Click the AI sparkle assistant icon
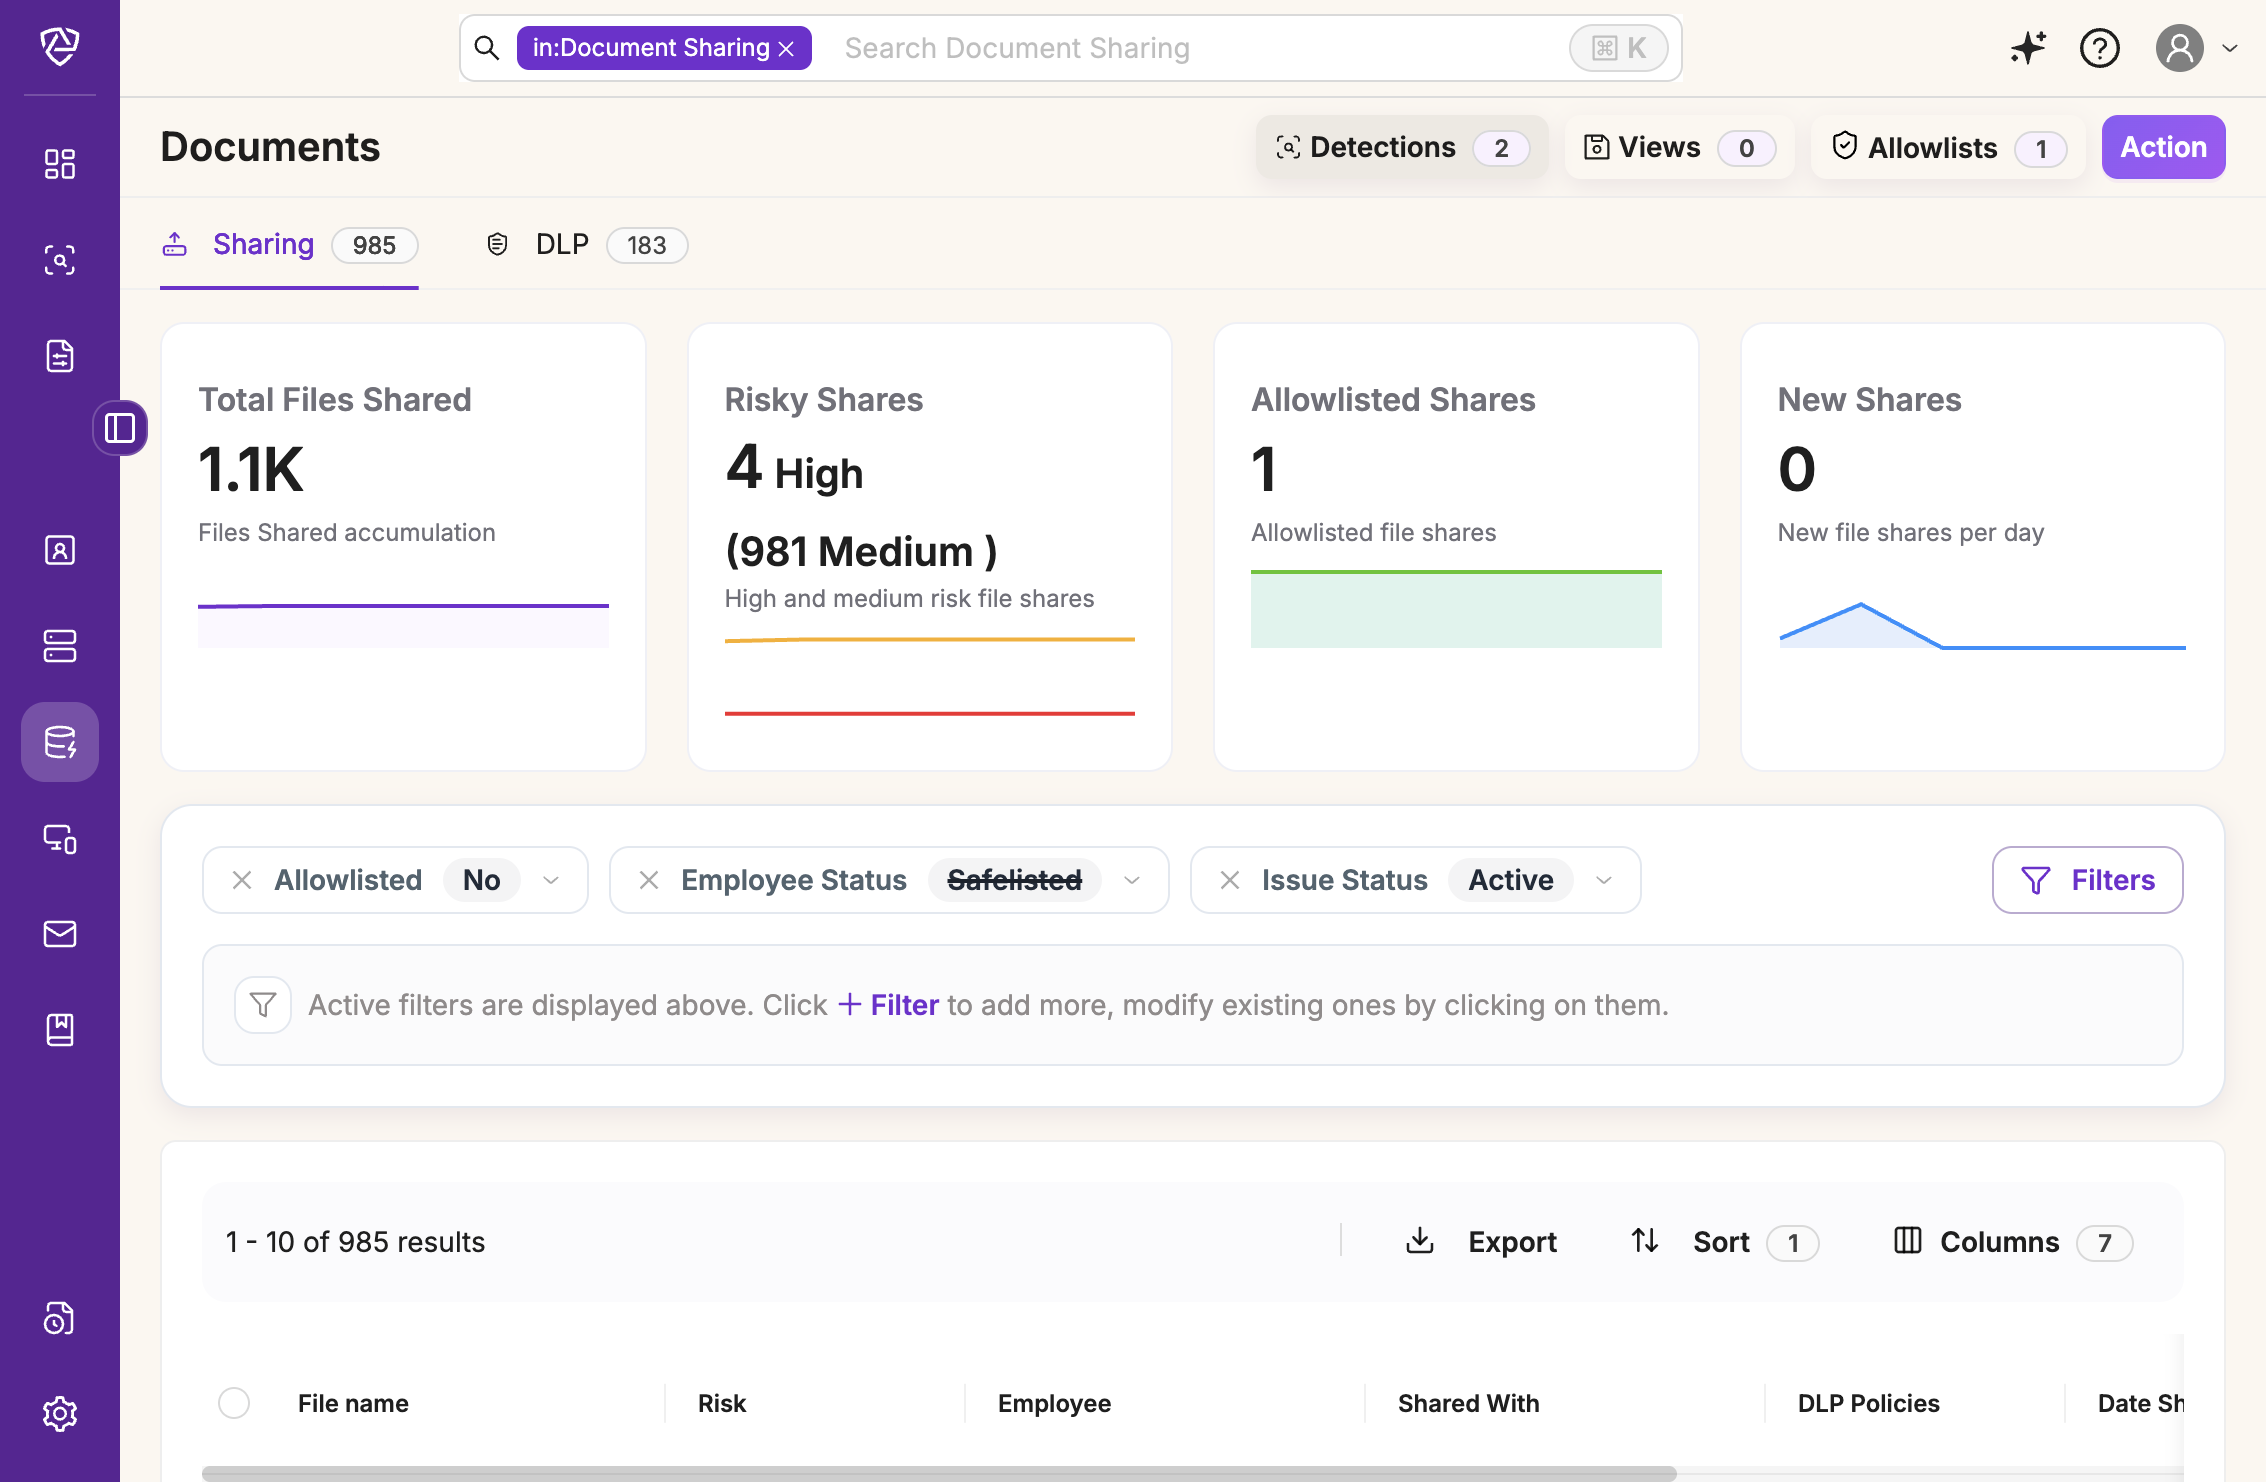This screenshot has height=1482, width=2266. coord(2027,47)
